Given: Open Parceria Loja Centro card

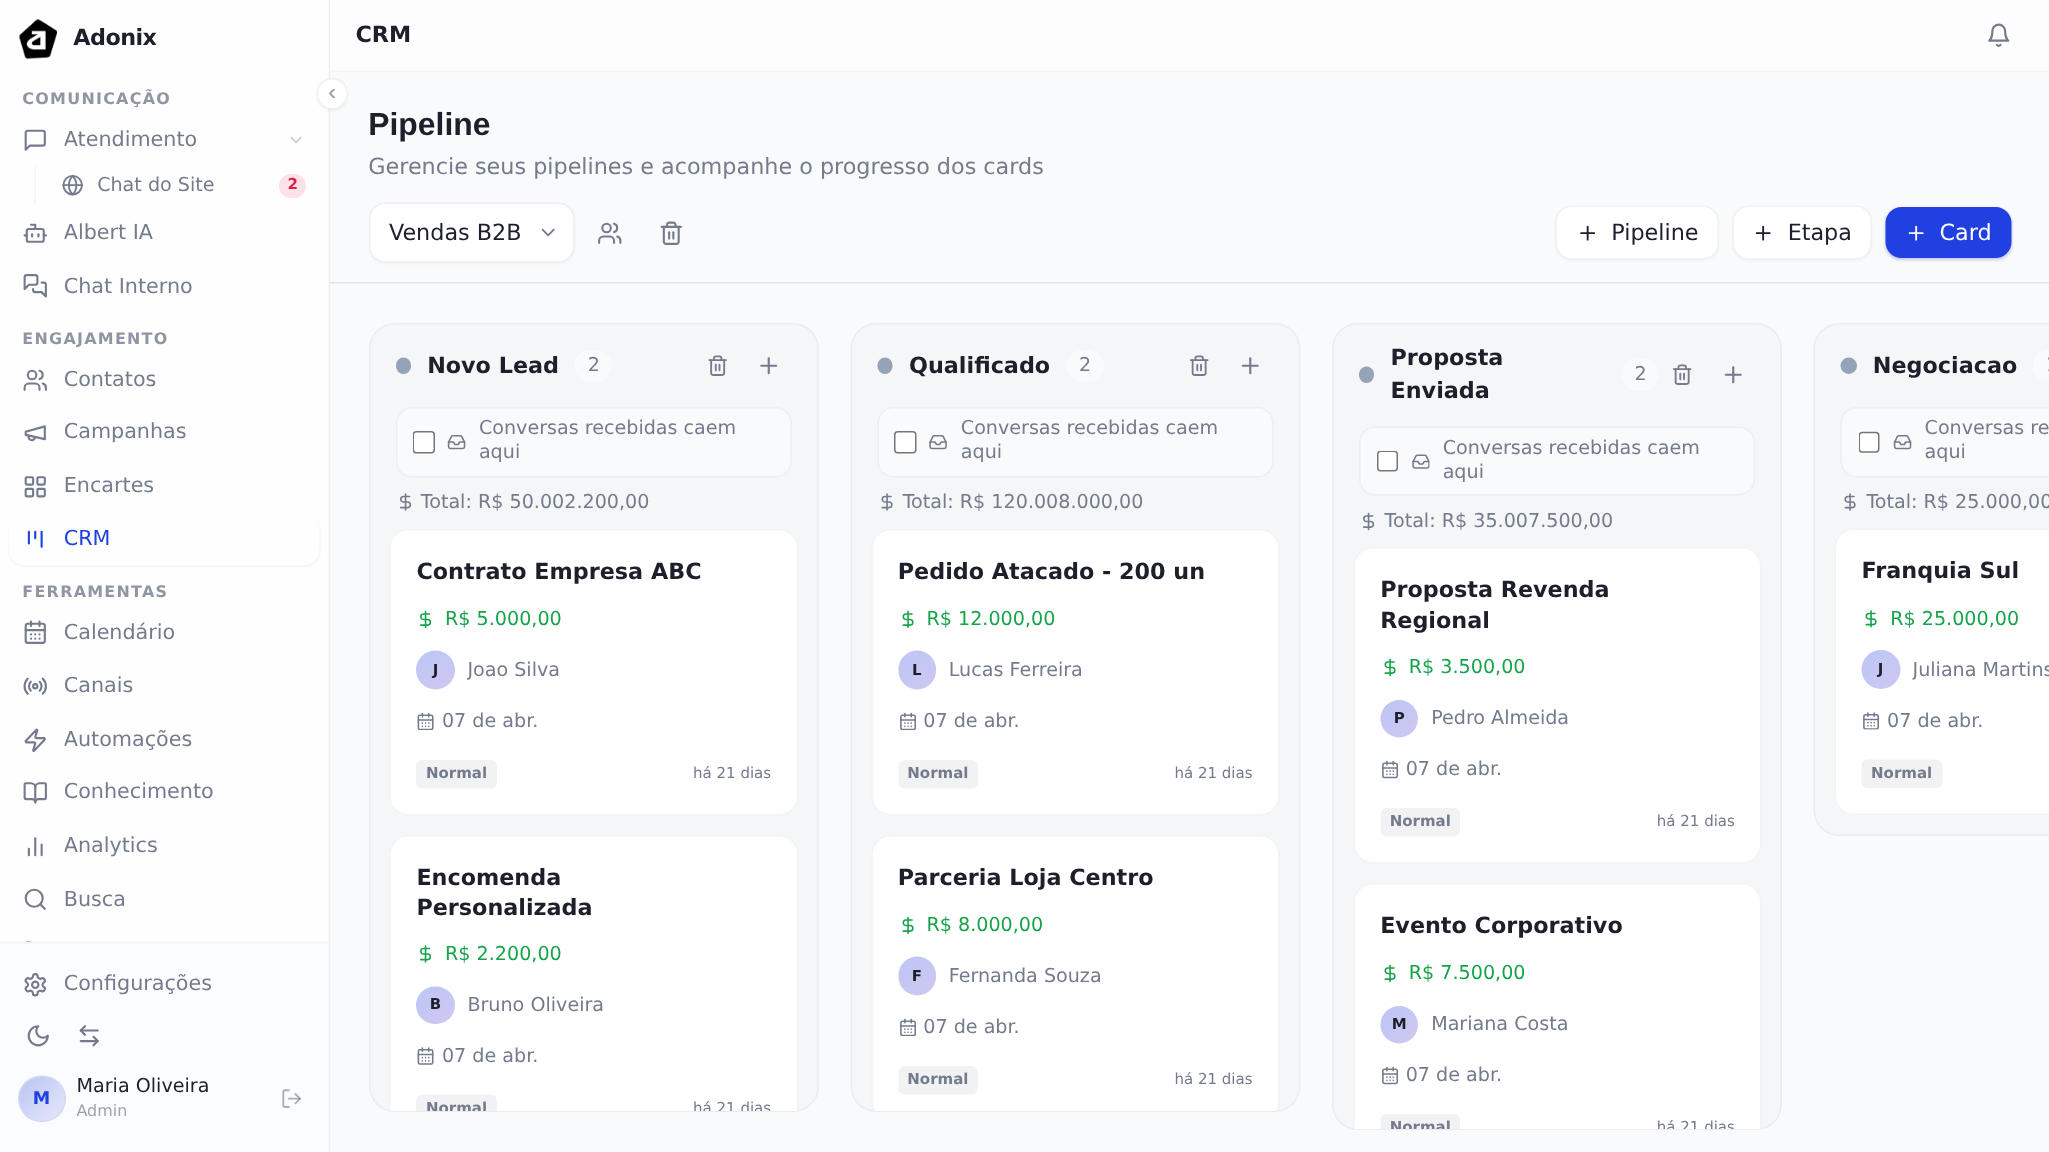Looking at the screenshot, I should 1075,974.
